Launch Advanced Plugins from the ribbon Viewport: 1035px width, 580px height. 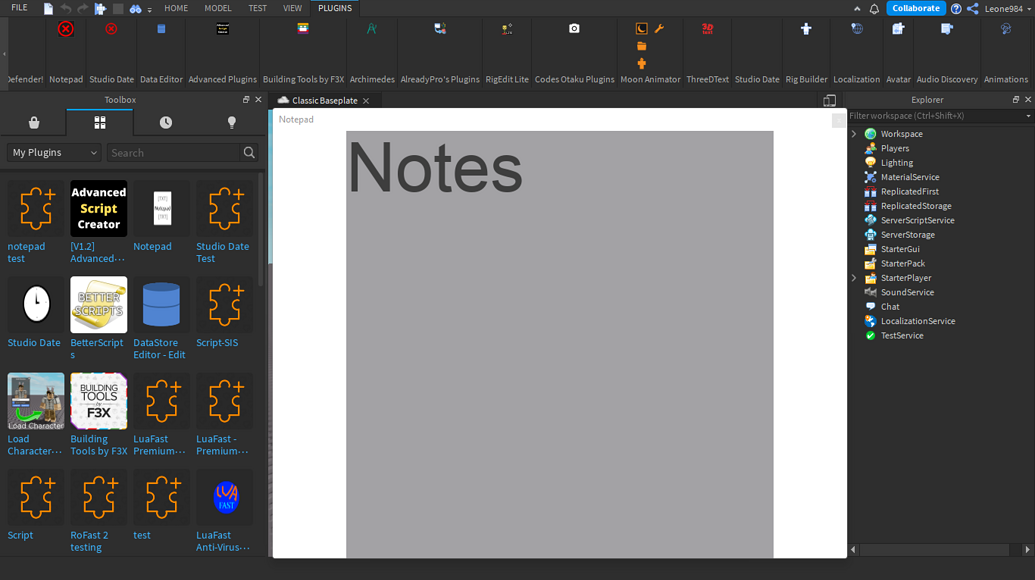point(222,29)
